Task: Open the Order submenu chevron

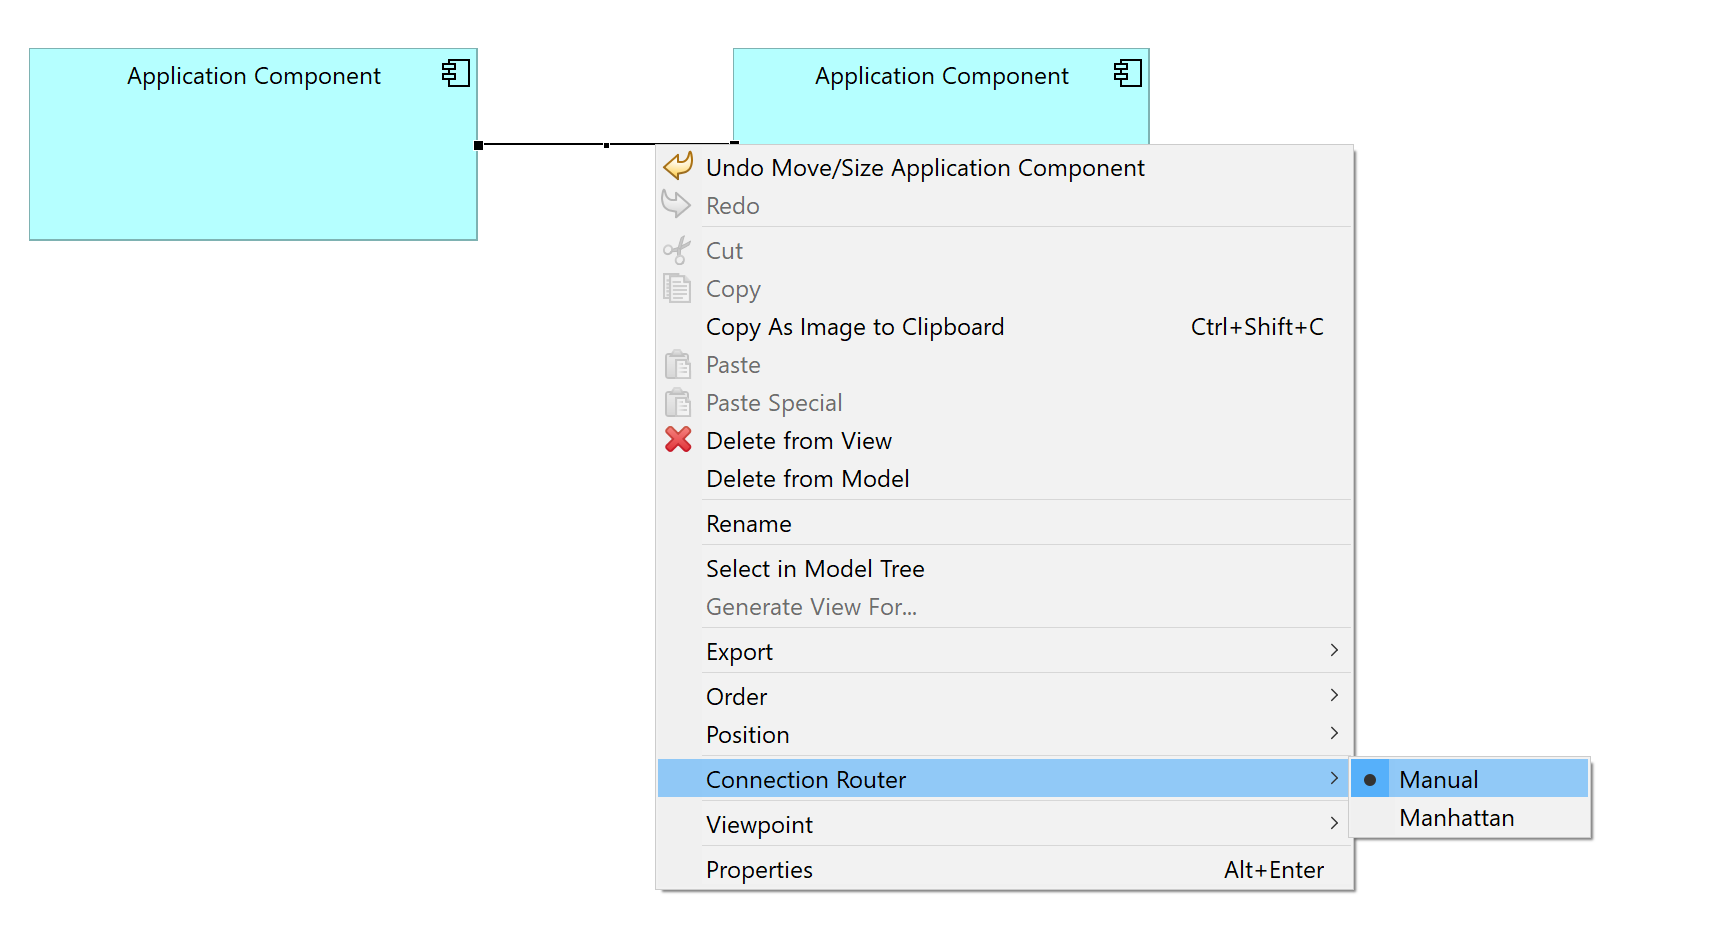Action: [1333, 695]
